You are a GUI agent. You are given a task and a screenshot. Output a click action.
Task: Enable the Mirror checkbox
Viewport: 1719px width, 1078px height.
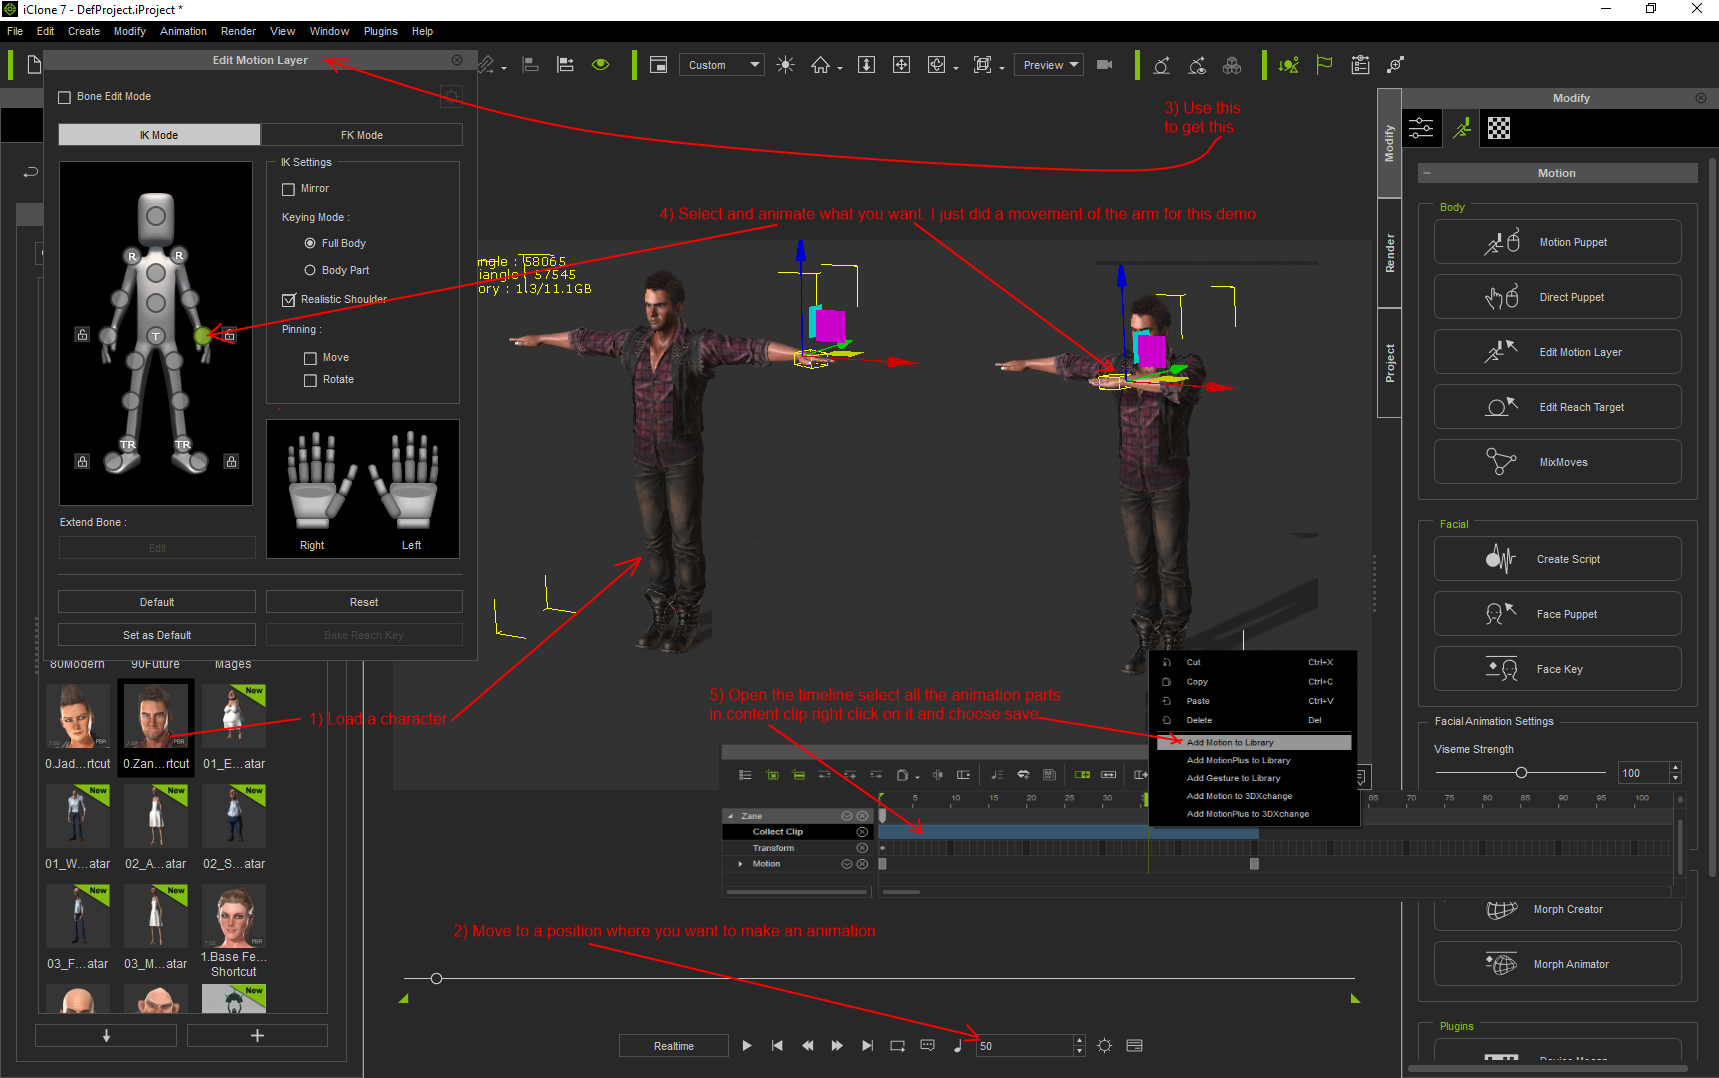tap(289, 189)
